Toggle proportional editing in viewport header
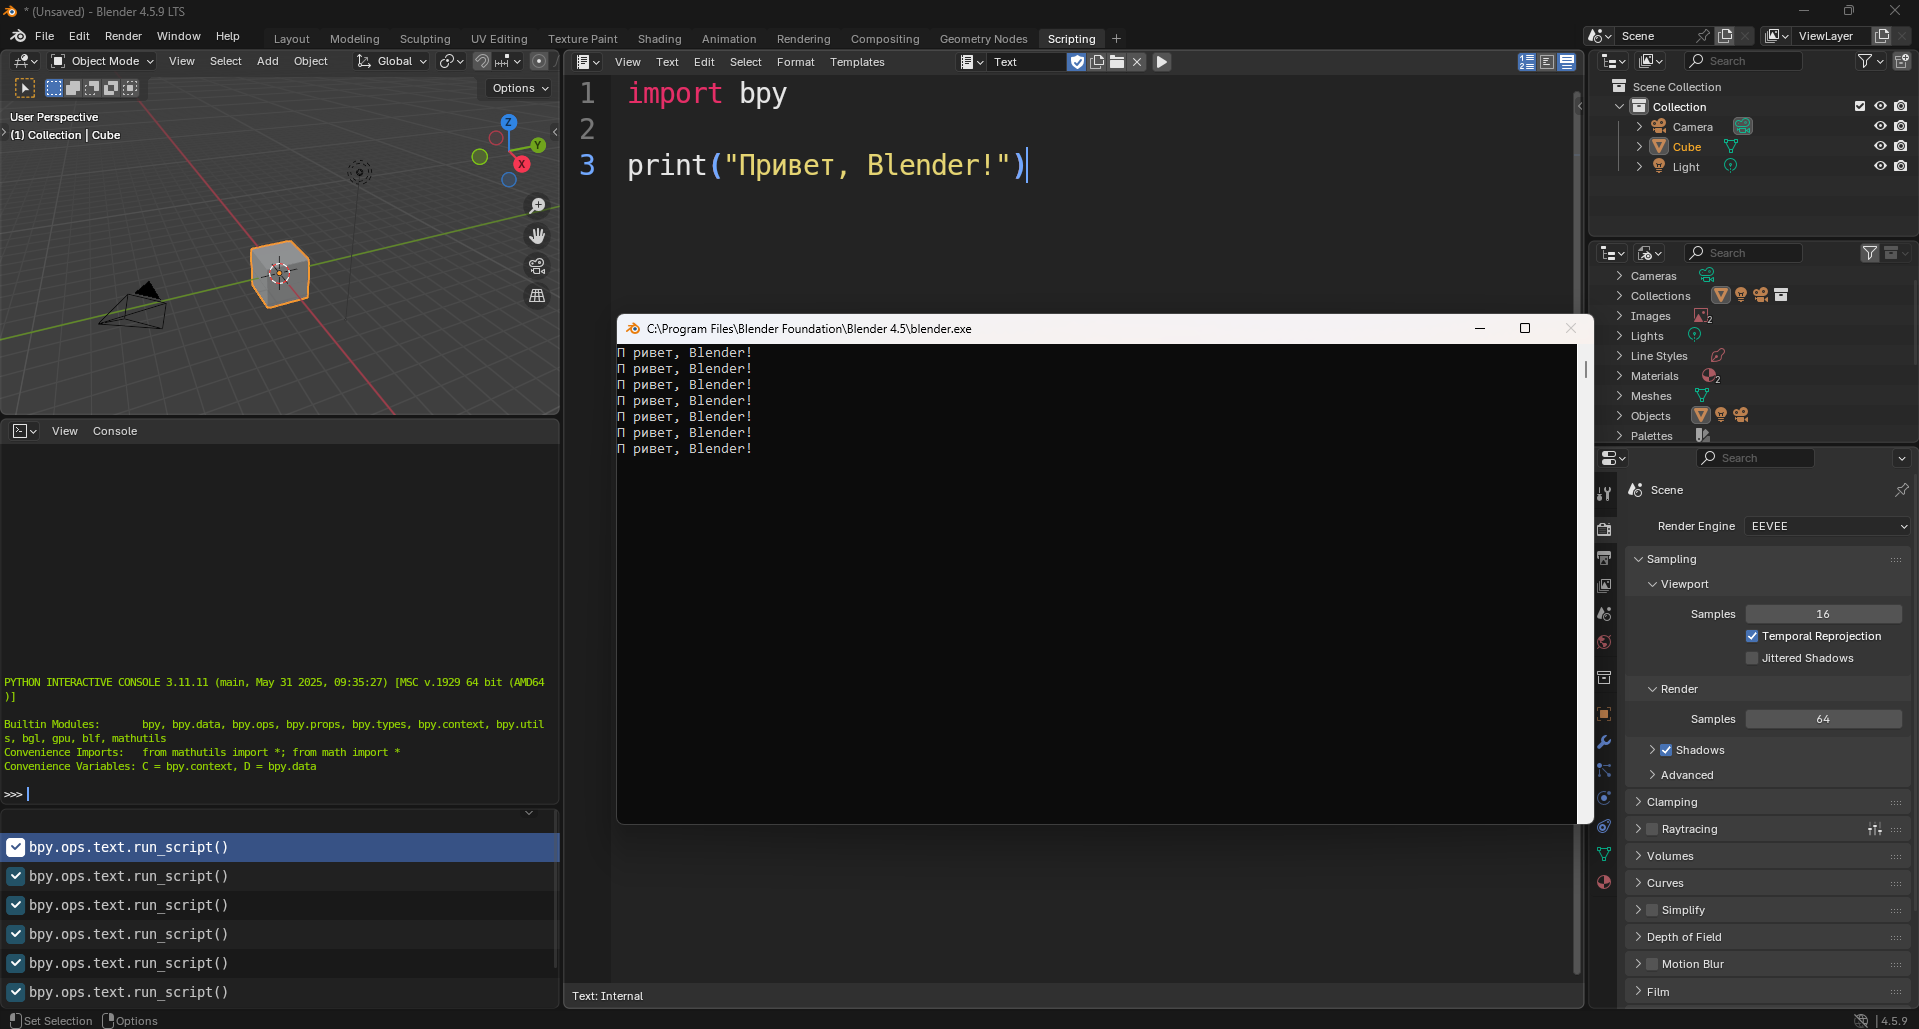 click(x=539, y=61)
